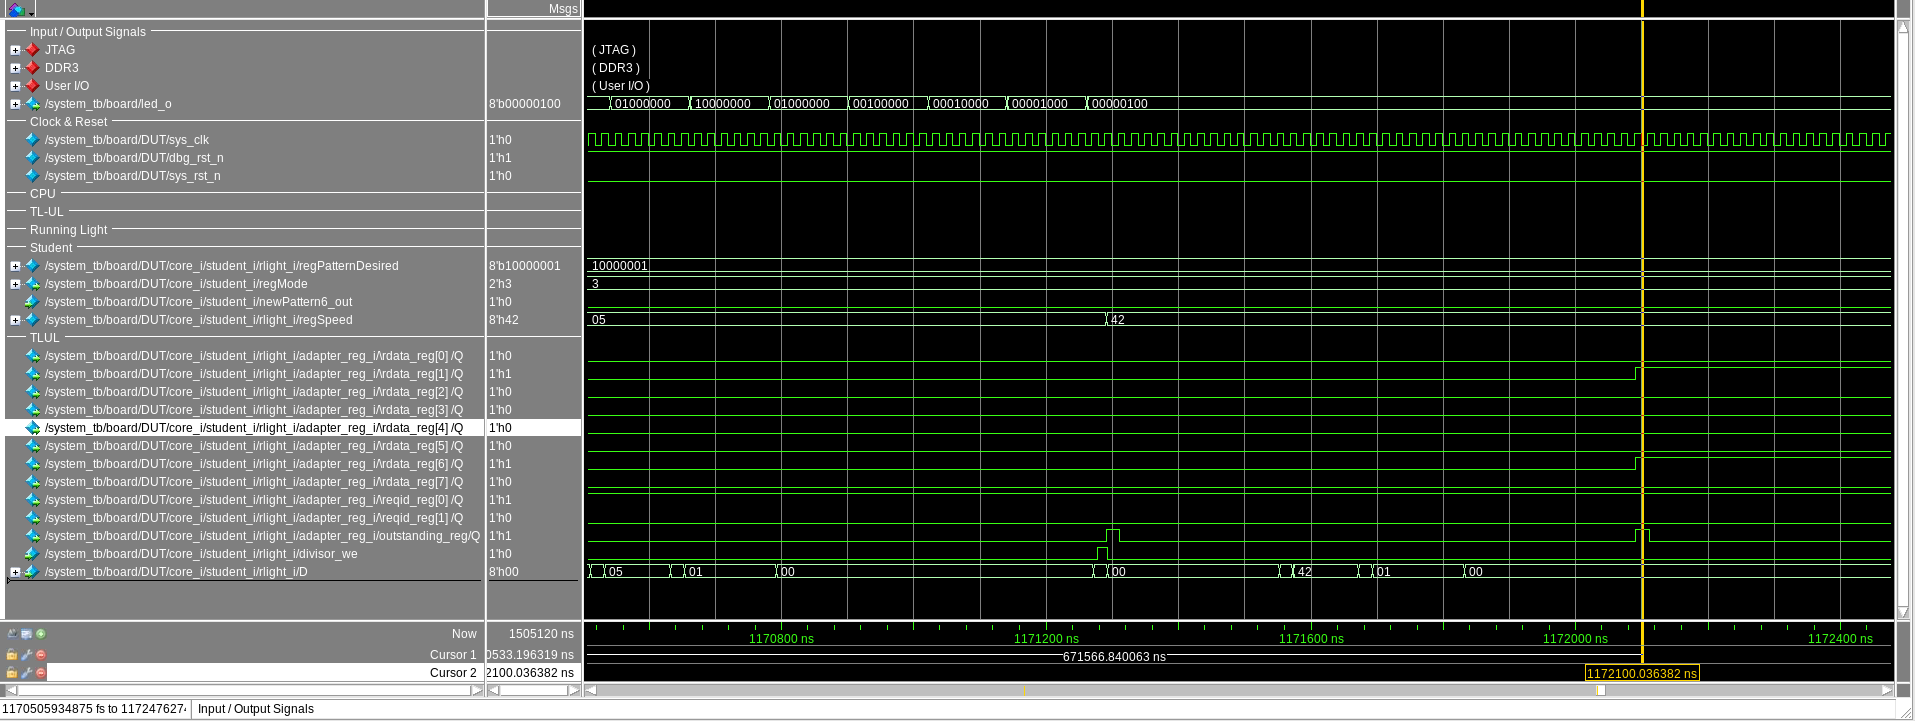
Task: Expand the DDR3 signal group
Action: tap(15, 68)
